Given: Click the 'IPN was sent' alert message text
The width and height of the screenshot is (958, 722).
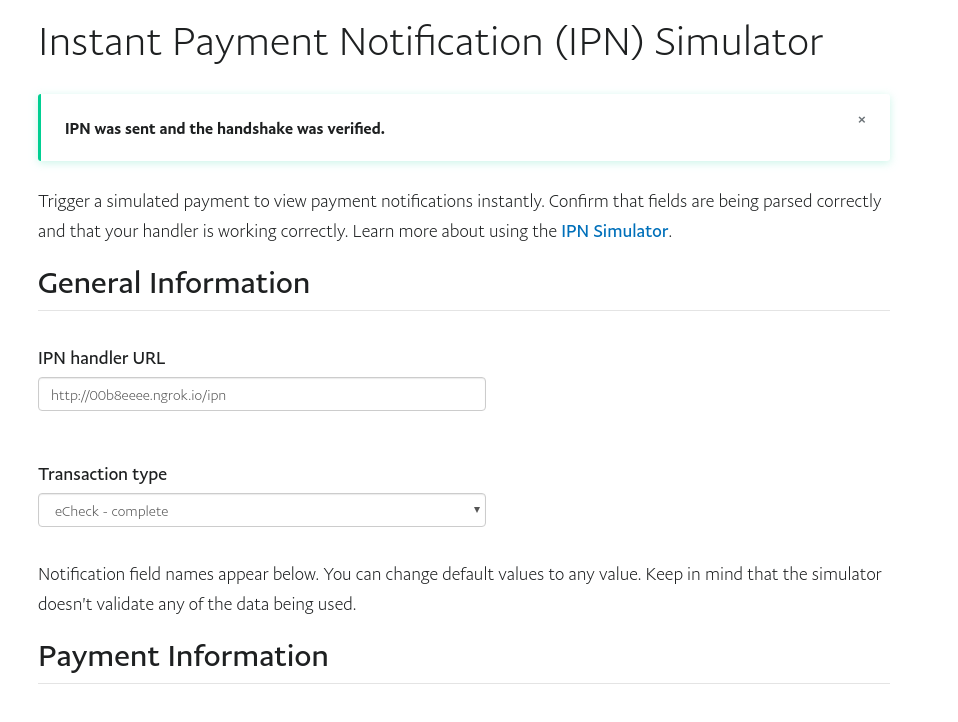Looking at the screenshot, I should (x=224, y=129).
